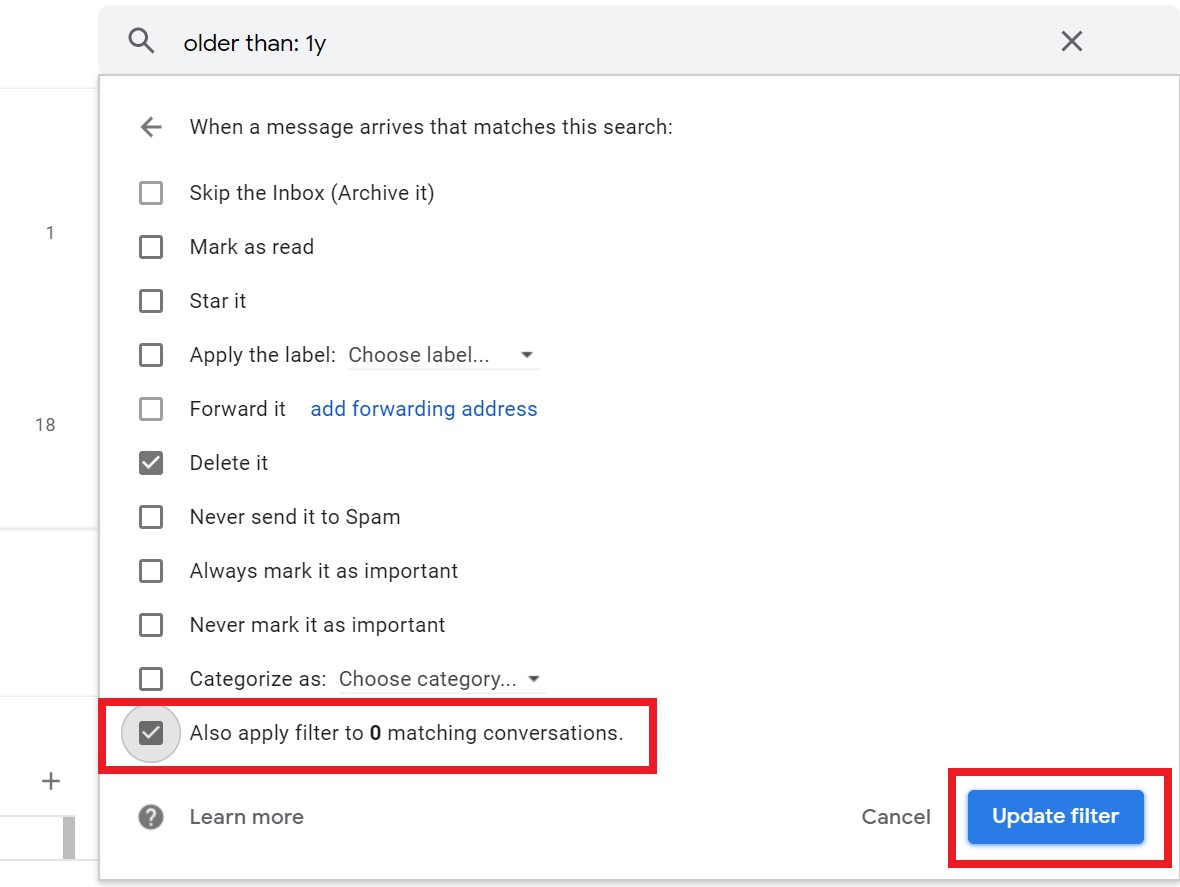Click the Learn more help icon
Viewport: 1180px width, 887px height.
pos(150,817)
